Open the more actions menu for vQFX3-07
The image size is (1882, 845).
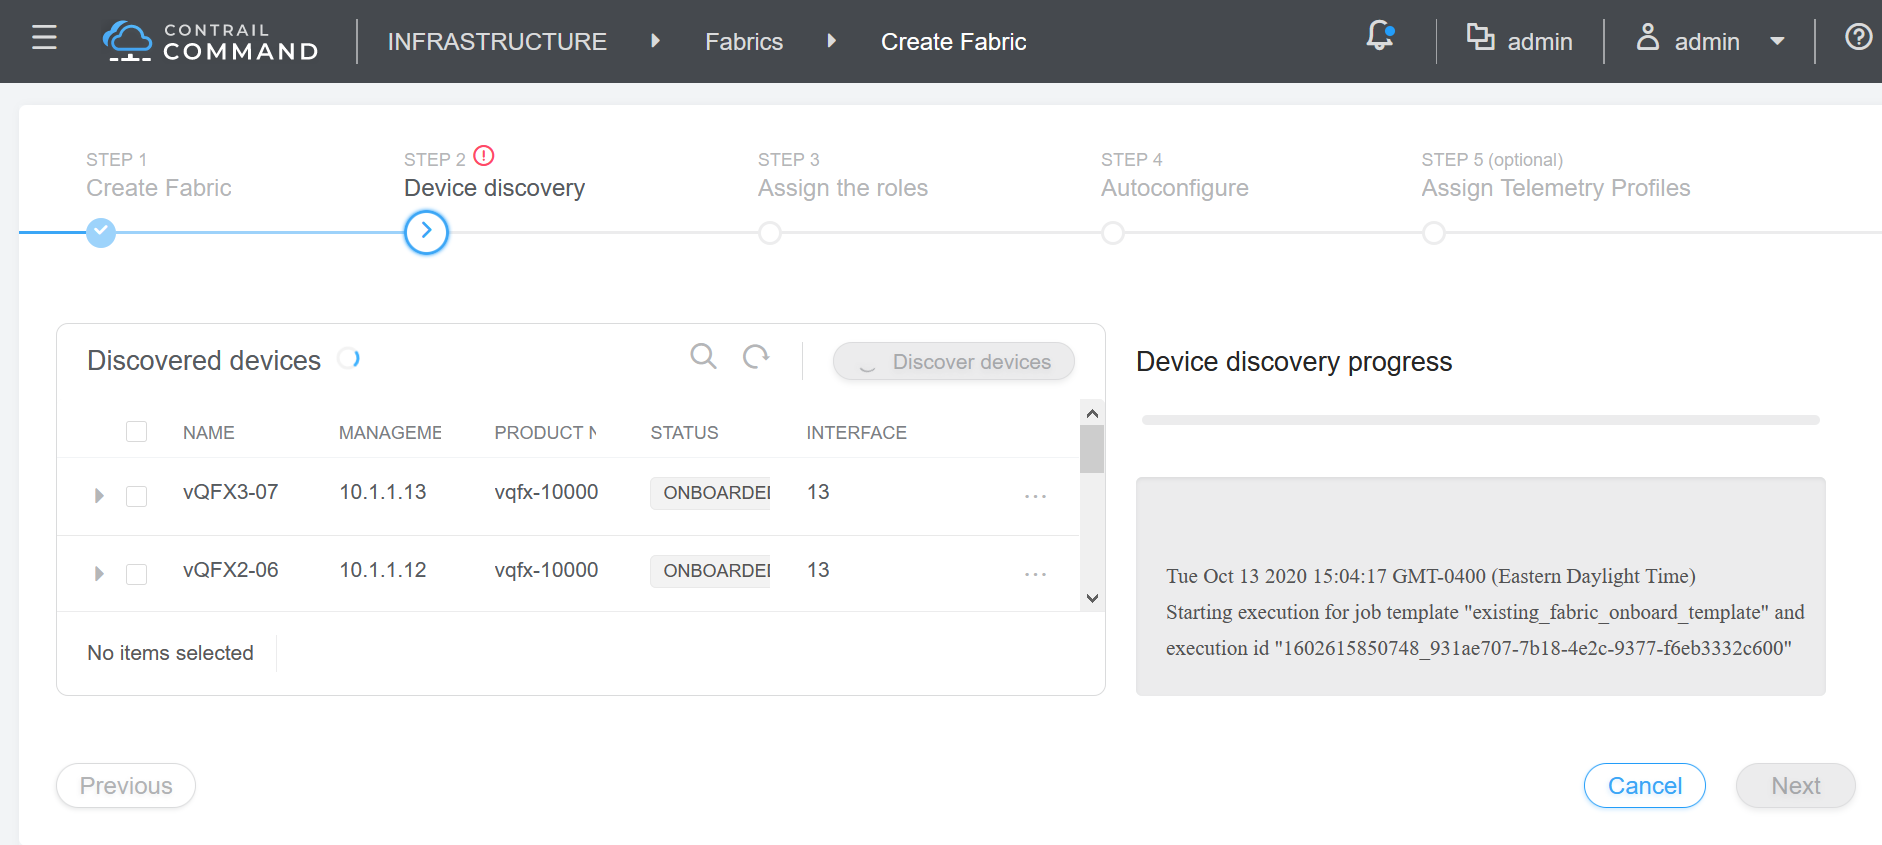[1035, 496]
